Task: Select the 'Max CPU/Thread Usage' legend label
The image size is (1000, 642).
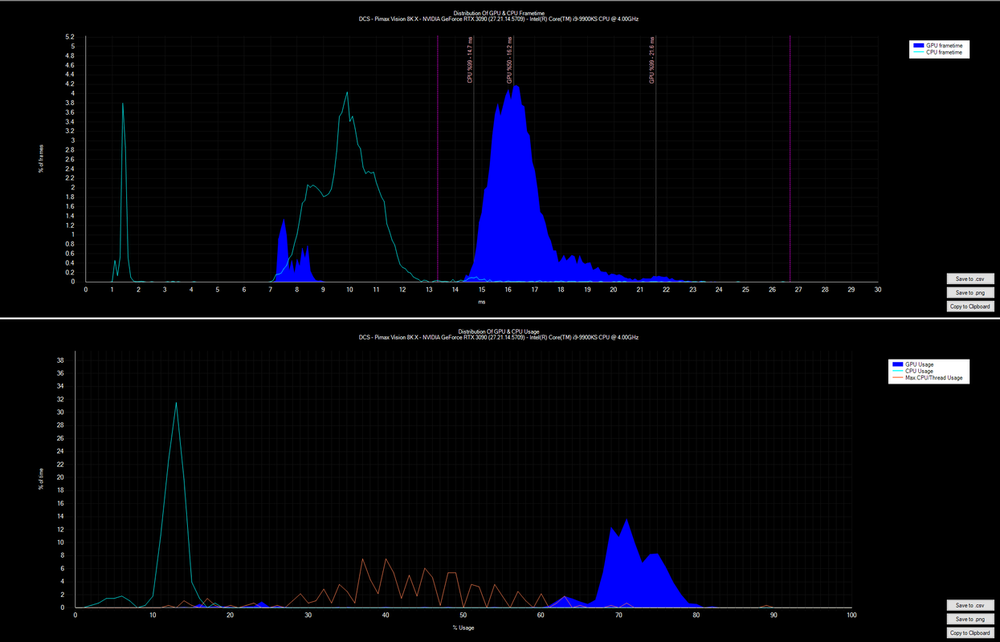Action: [934, 378]
